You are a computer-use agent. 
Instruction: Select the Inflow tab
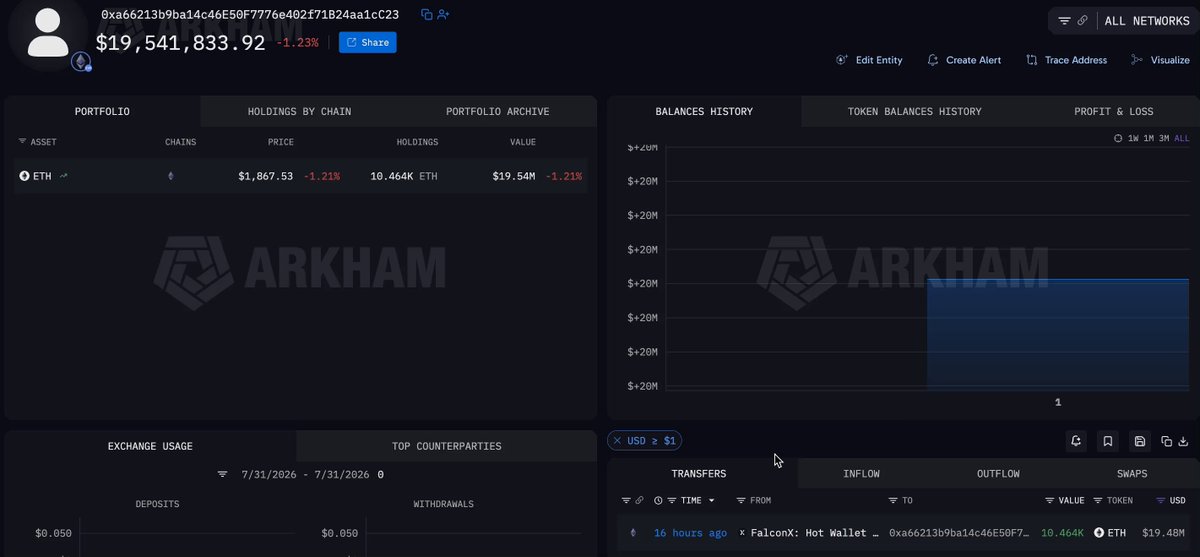coord(861,473)
